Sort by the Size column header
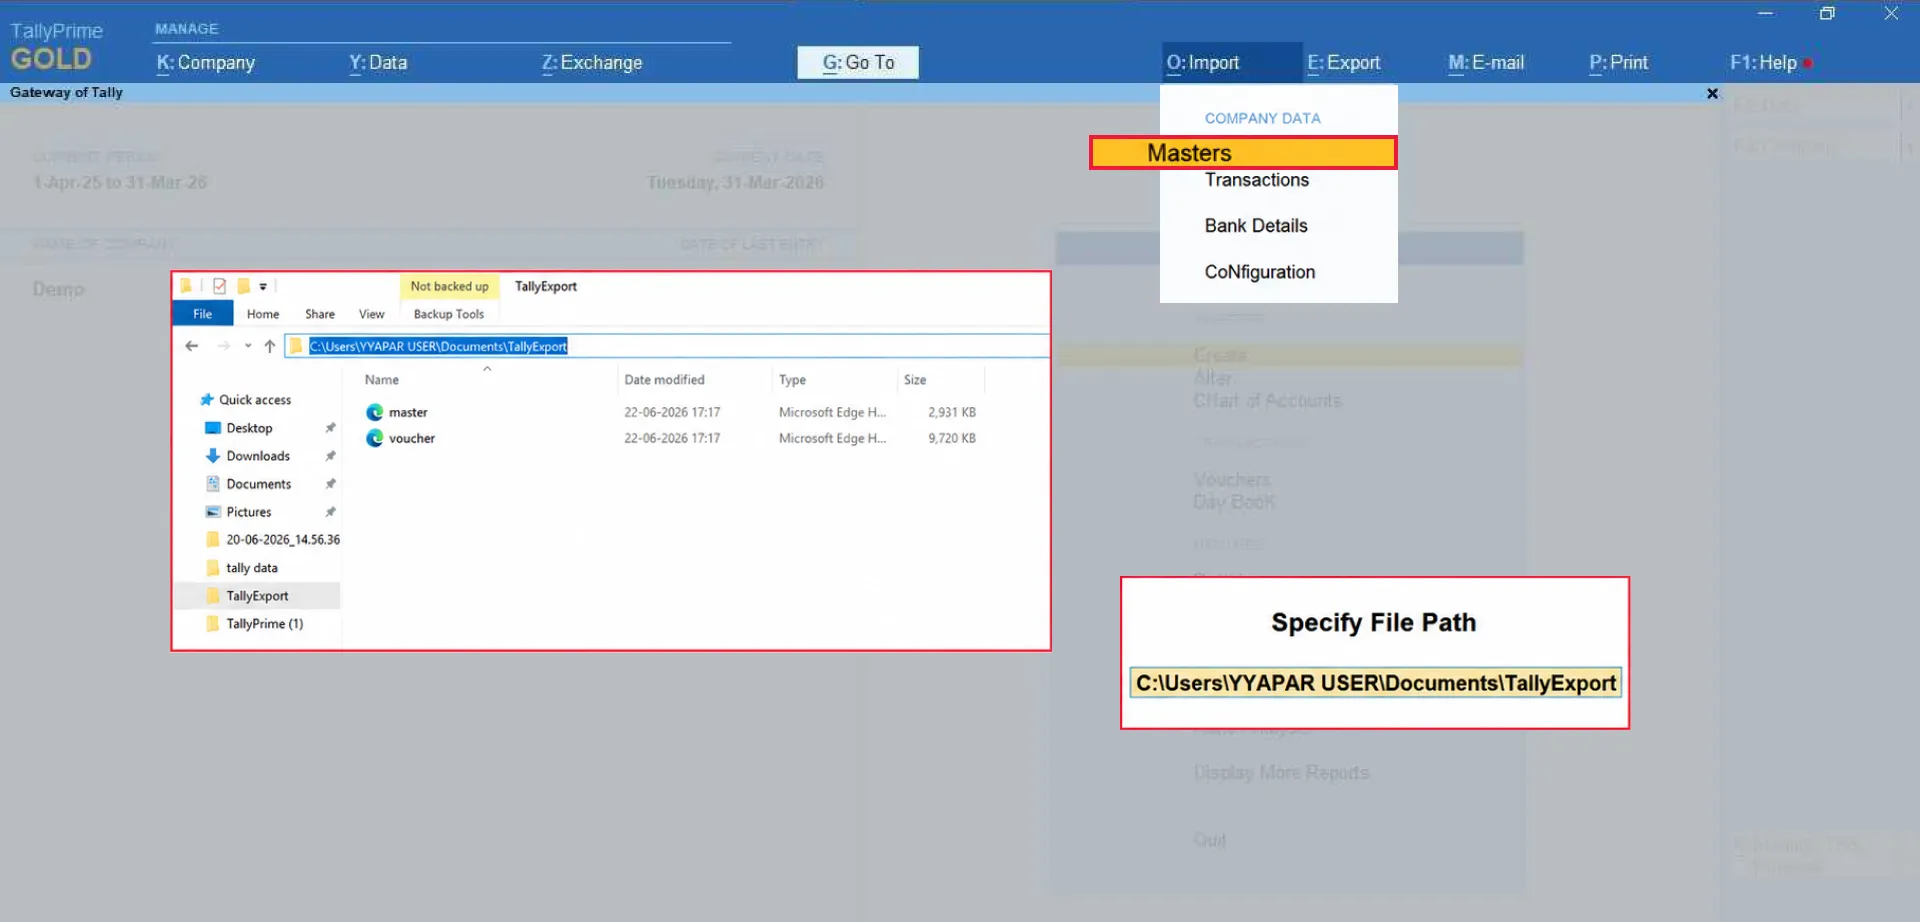Viewport: 1920px width, 922px height. (x=915, y=380)
